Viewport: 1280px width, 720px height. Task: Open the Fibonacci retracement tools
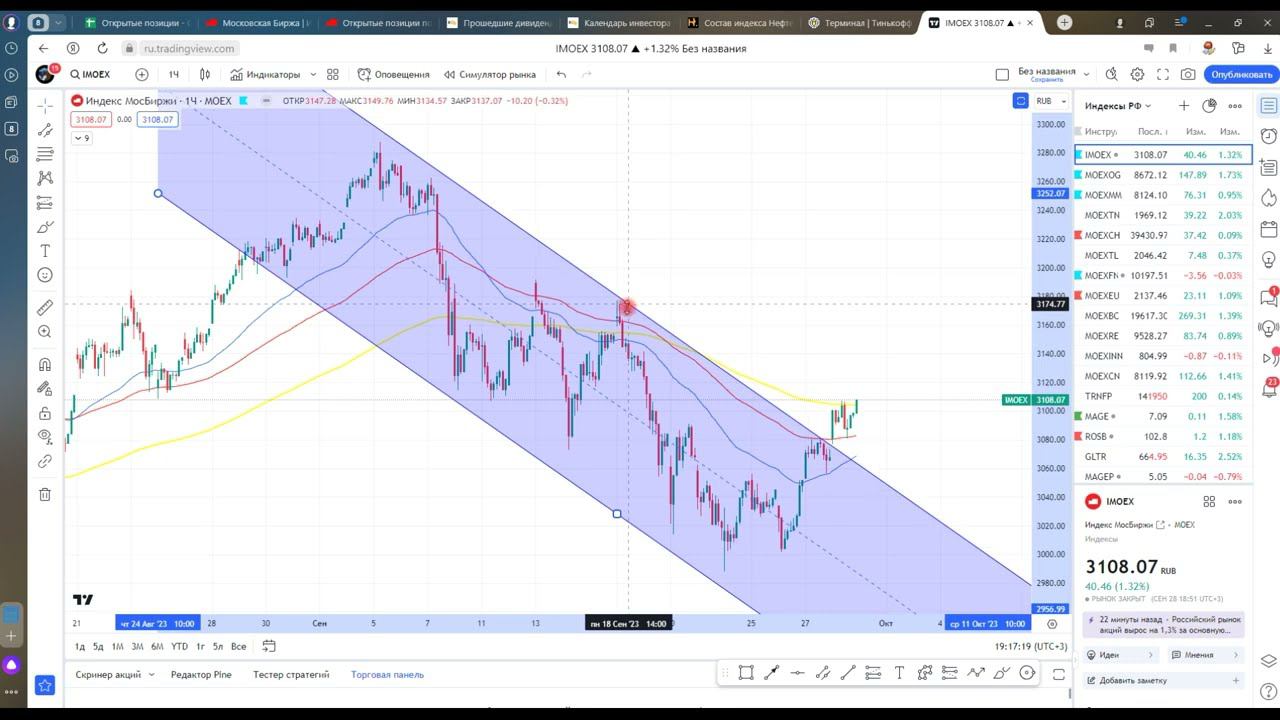[x=45, y=154]
